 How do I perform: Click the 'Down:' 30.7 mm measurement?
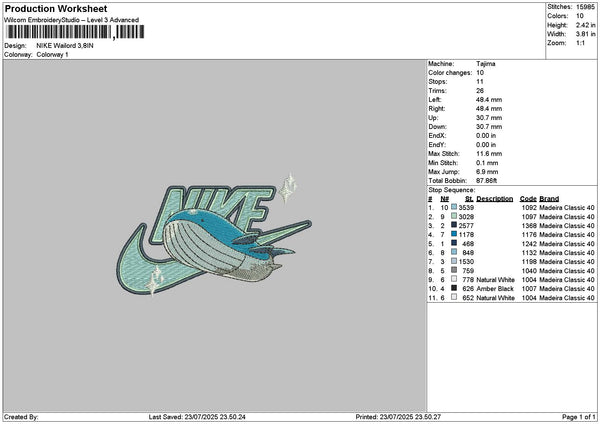point(489,127)
